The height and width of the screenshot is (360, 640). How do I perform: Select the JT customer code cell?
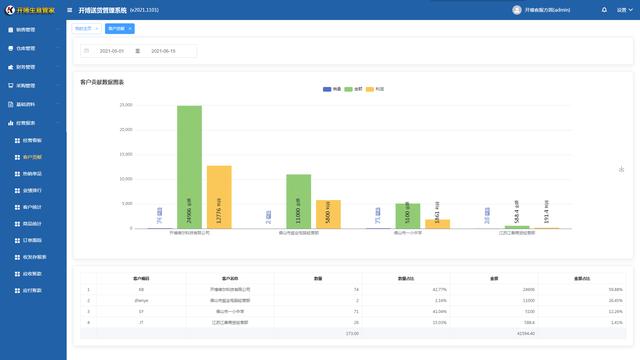(x=141, y=322)
